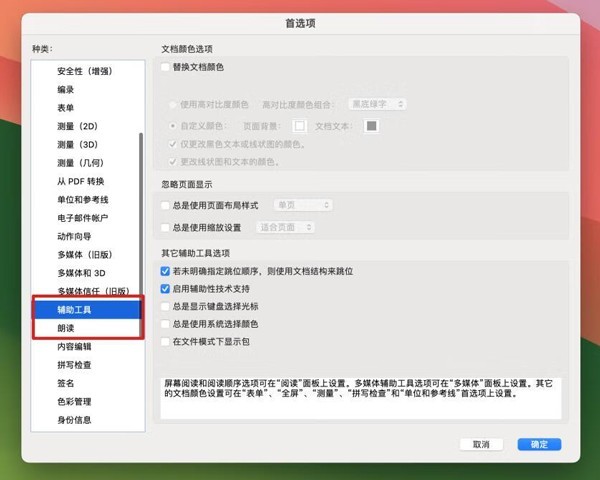
Task: Select 内容编辑 category
Action: (x=88, y=346)
